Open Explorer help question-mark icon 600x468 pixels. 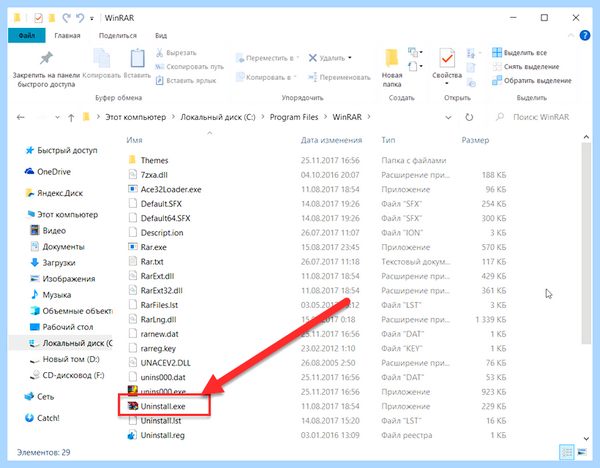point(585,36)
